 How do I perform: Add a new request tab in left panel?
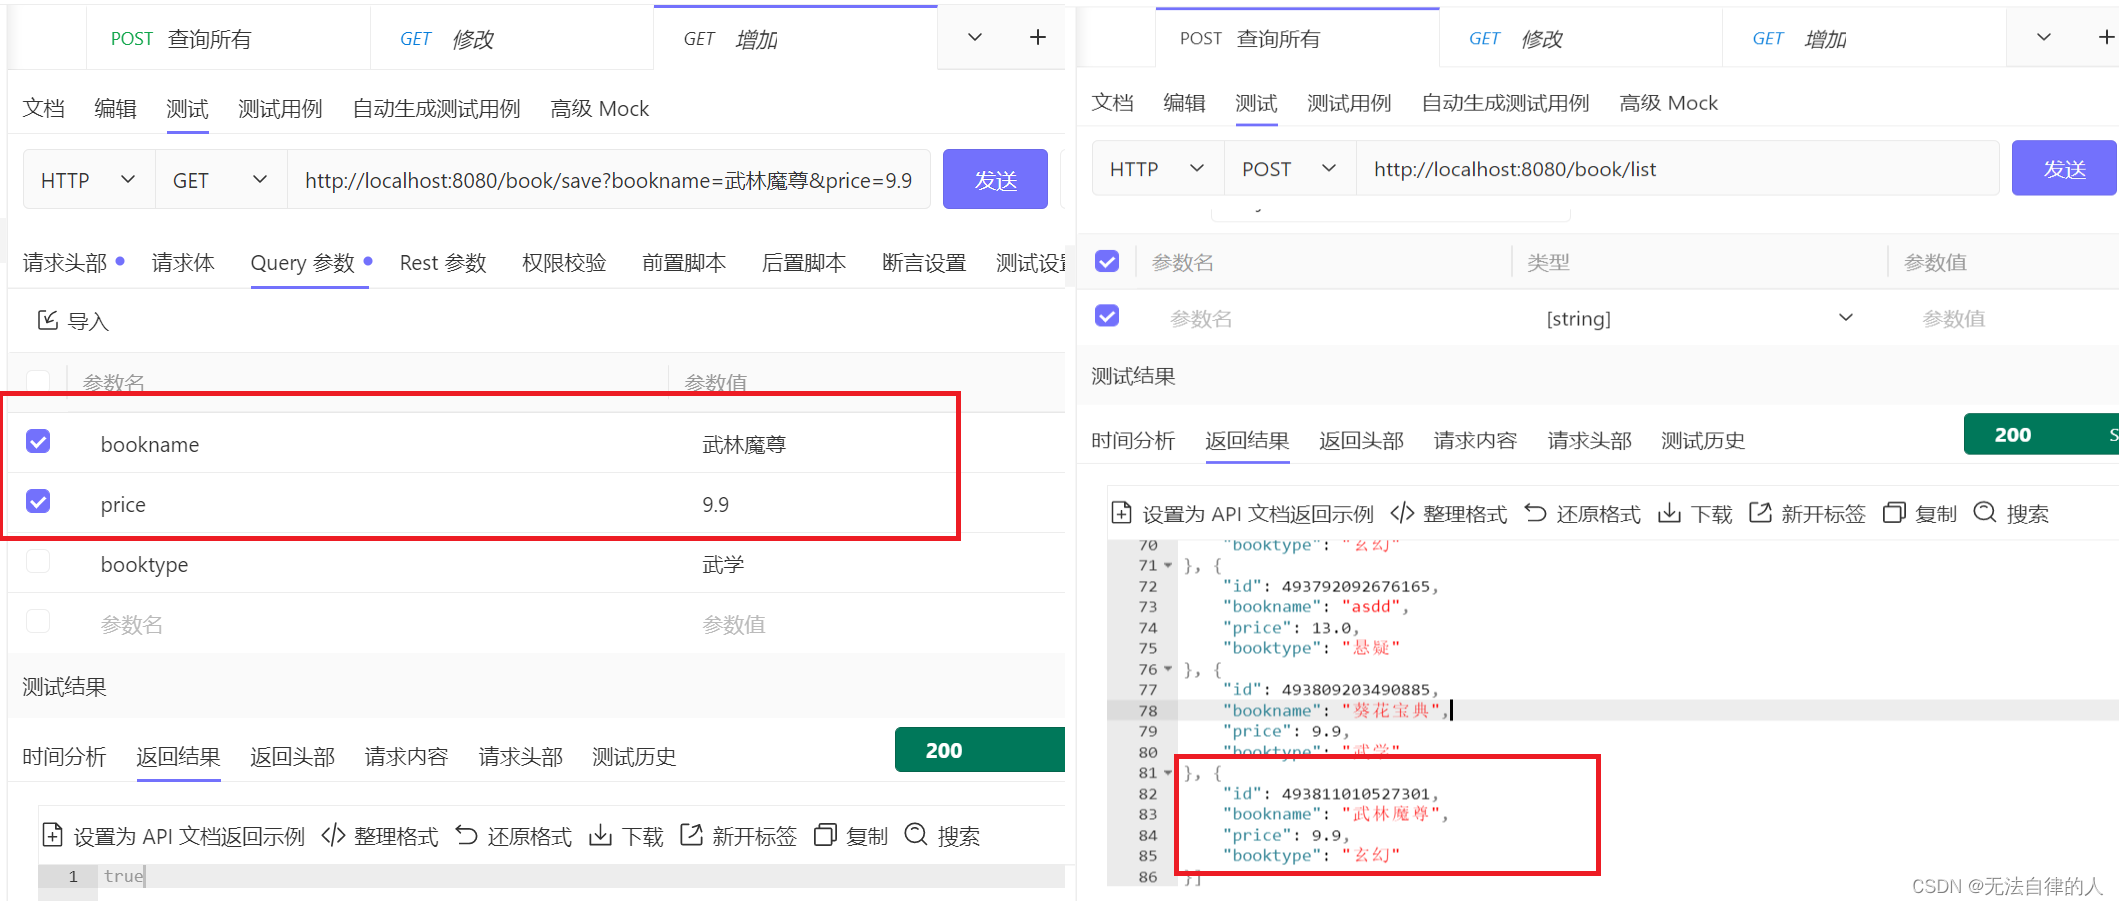coord(1038,37)
